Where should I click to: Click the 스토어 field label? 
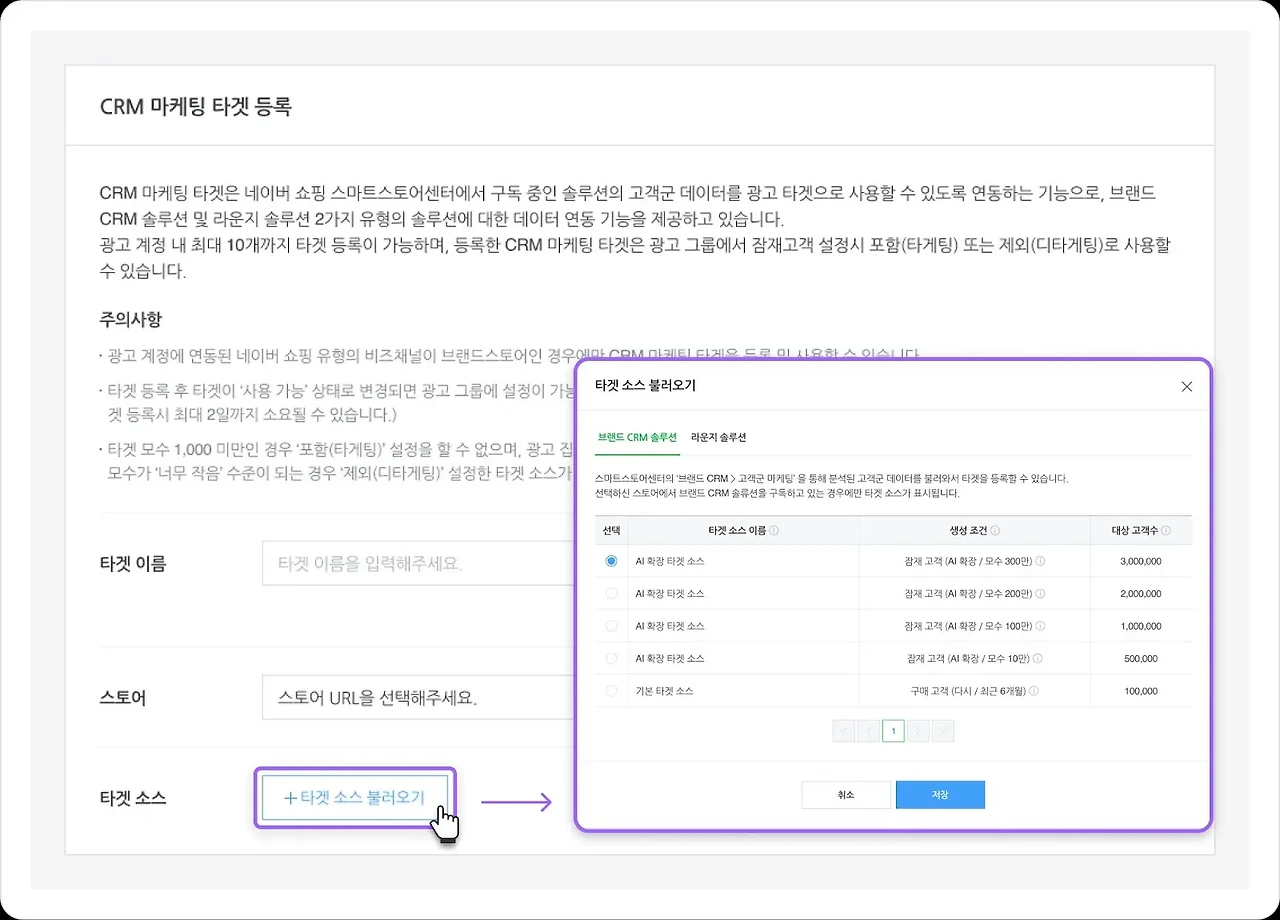(123, 698)
